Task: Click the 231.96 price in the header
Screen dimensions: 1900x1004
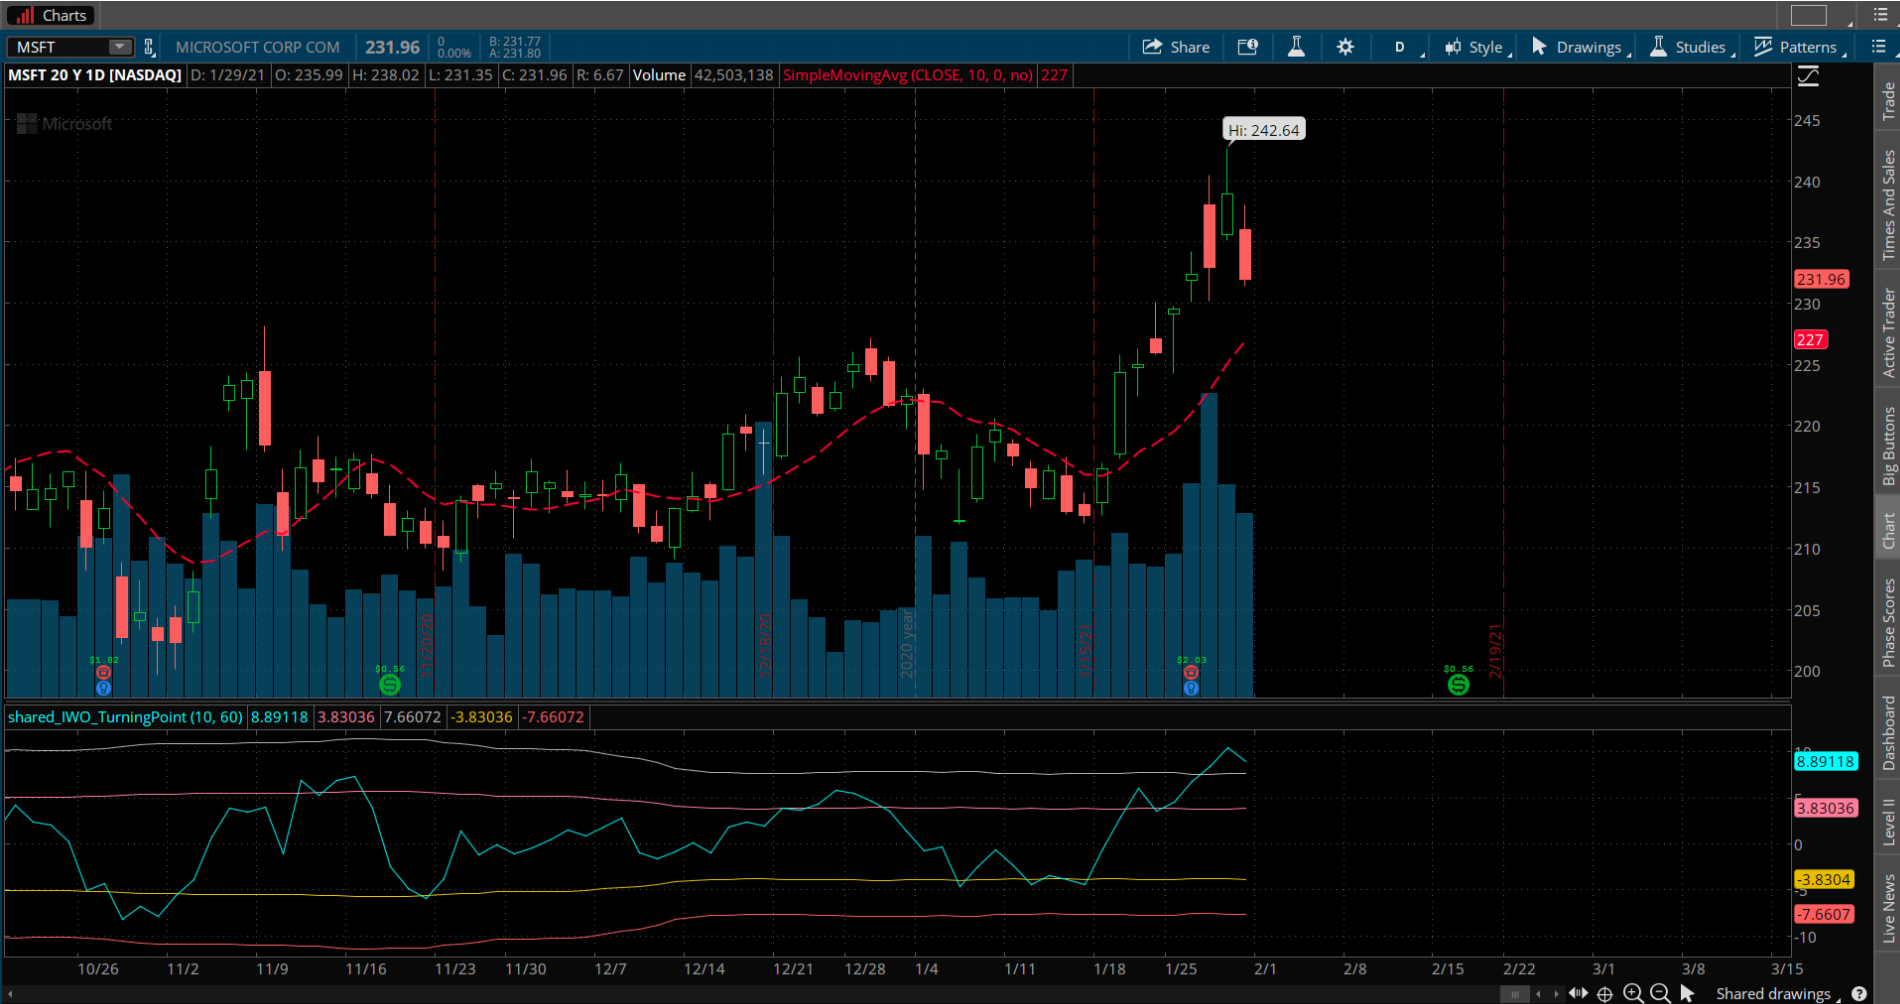Action: tap(392, 47)
